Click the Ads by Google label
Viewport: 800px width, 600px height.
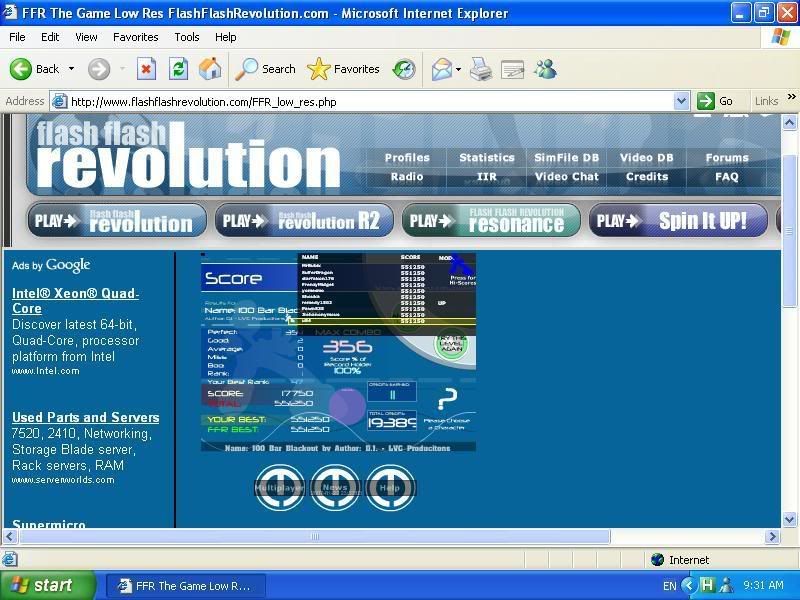[51, 265]
